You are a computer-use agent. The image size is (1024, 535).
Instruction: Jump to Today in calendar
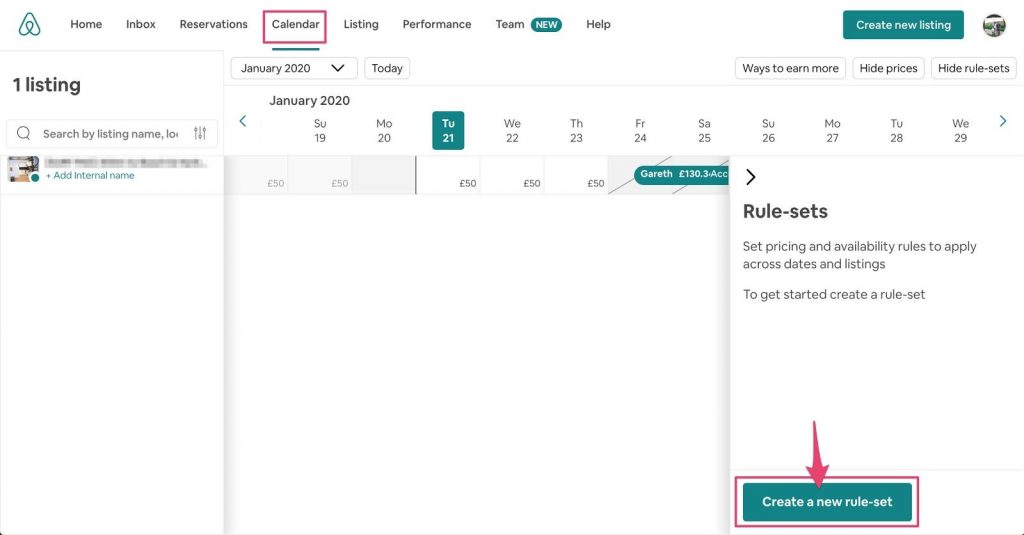(387, 68)
